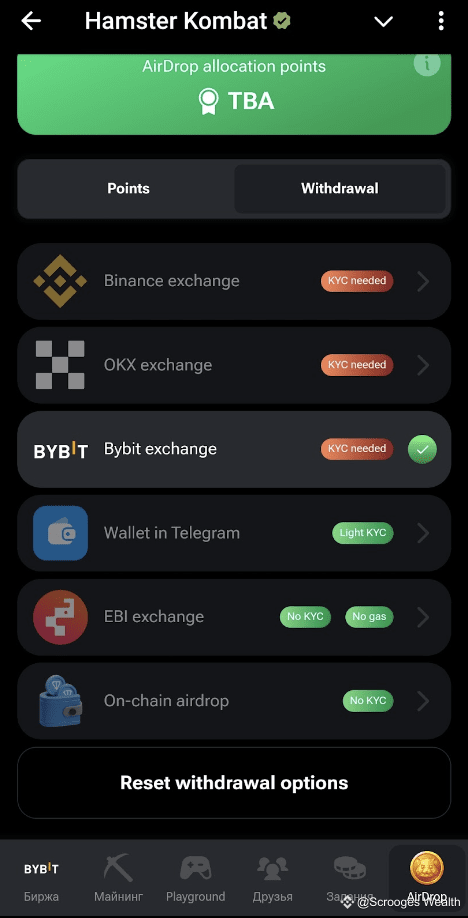Image resolution: width=468 pixels, height=918 pixels.
Task: Collapse the mini app with header chevron
Action: [x=383, y=22]
